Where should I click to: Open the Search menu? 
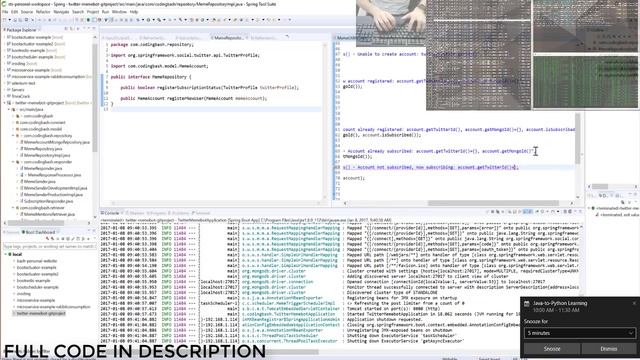point(78,12)
